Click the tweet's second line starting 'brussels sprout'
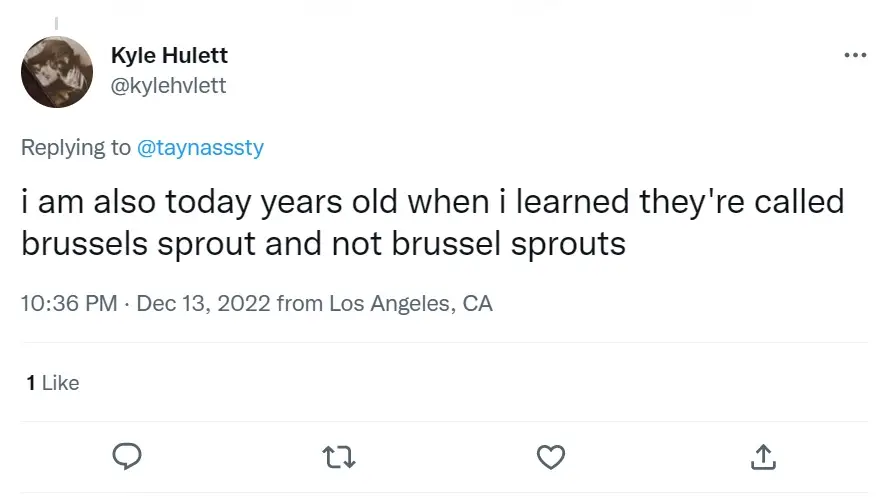Image resolution: width=892 pixels, height=497 pixels. (x=323, y=245)
